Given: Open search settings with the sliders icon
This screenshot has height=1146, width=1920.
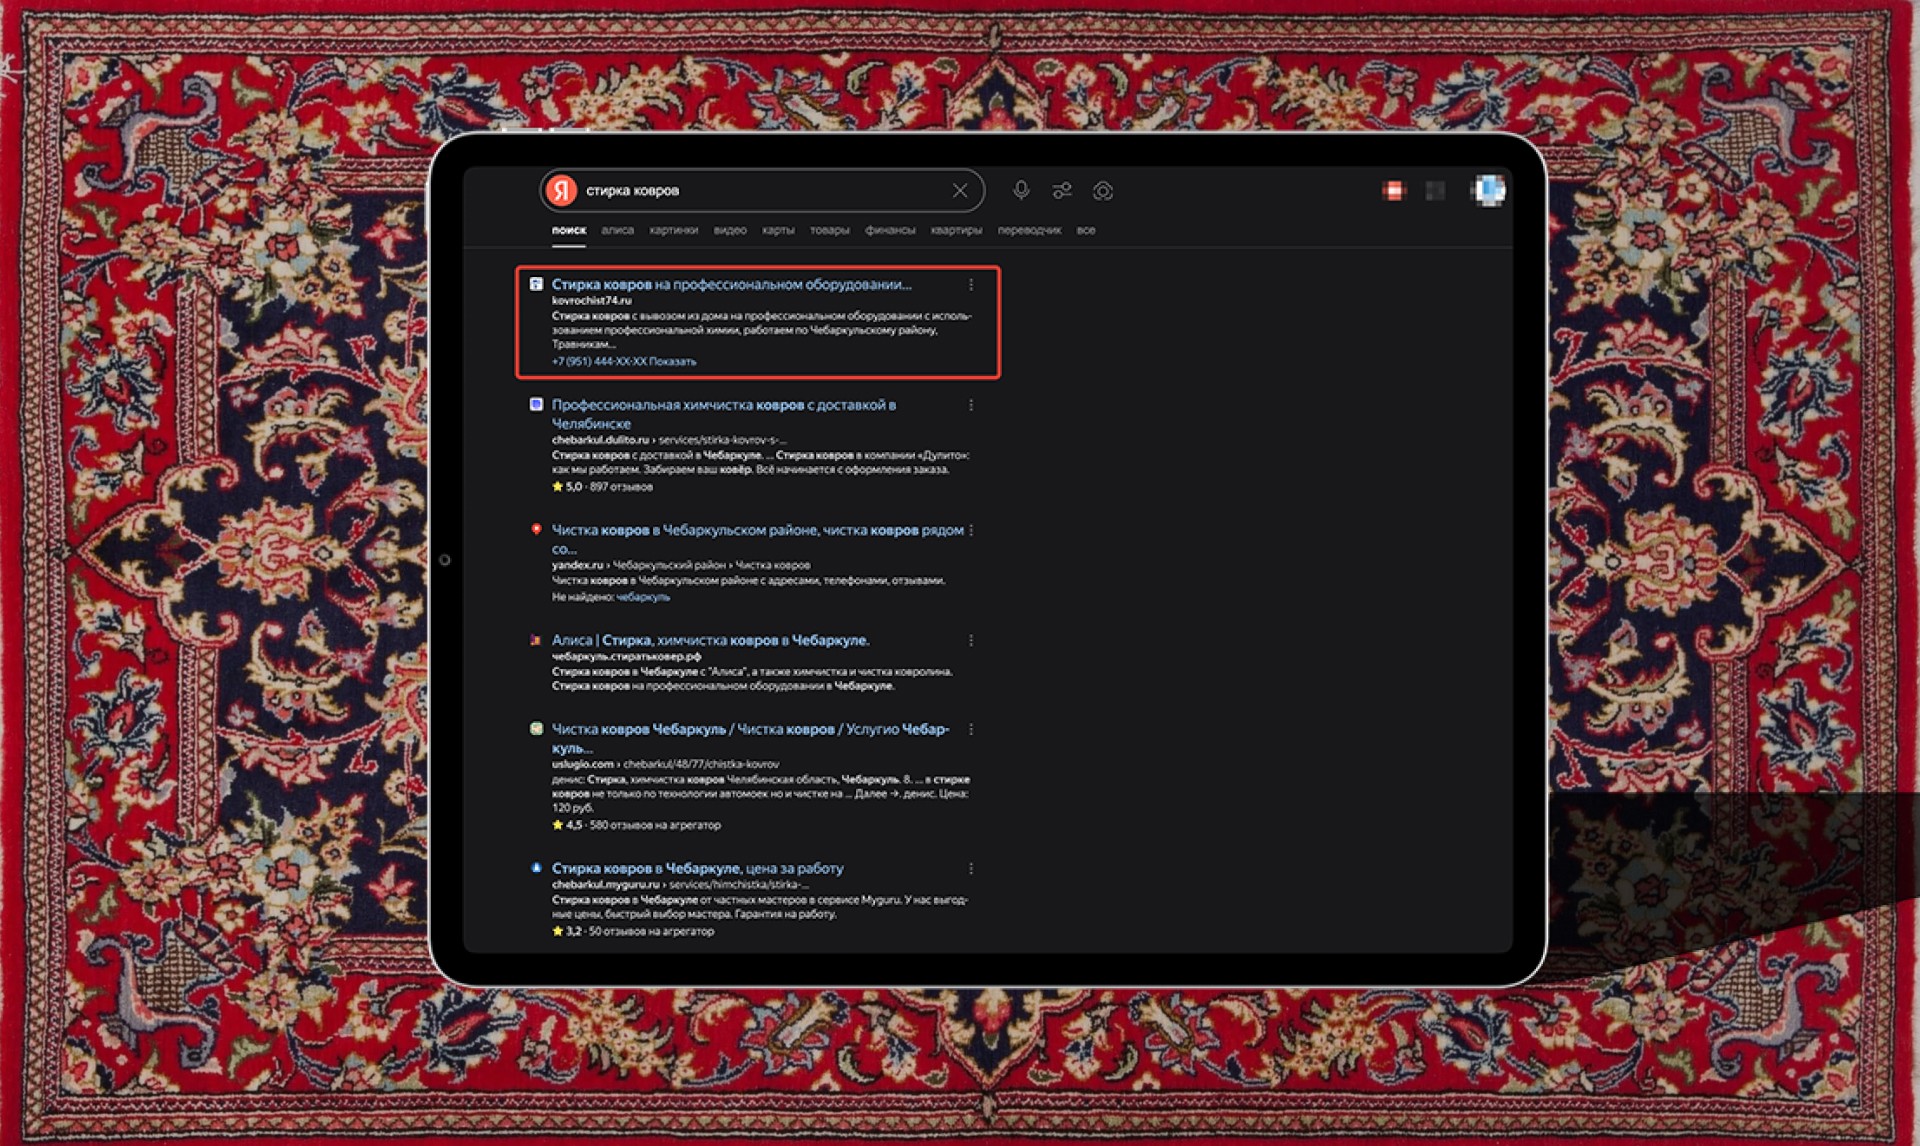Looking at the screenshot, I should (x=1061, y=189).
